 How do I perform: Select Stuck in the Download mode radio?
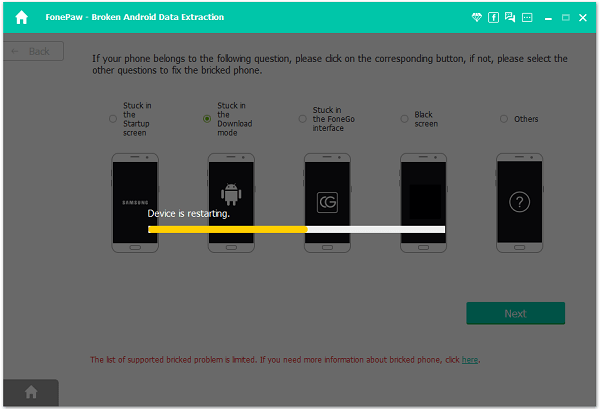tap(207, 119)
